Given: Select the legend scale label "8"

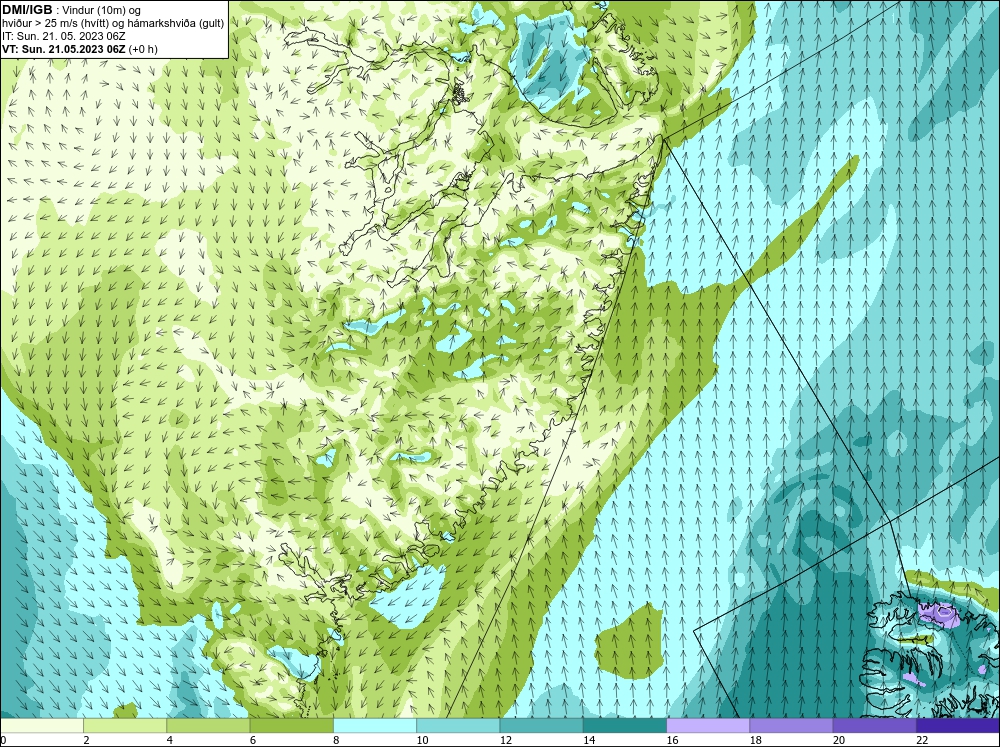Looking at the screenshot, I should [336, 740].
